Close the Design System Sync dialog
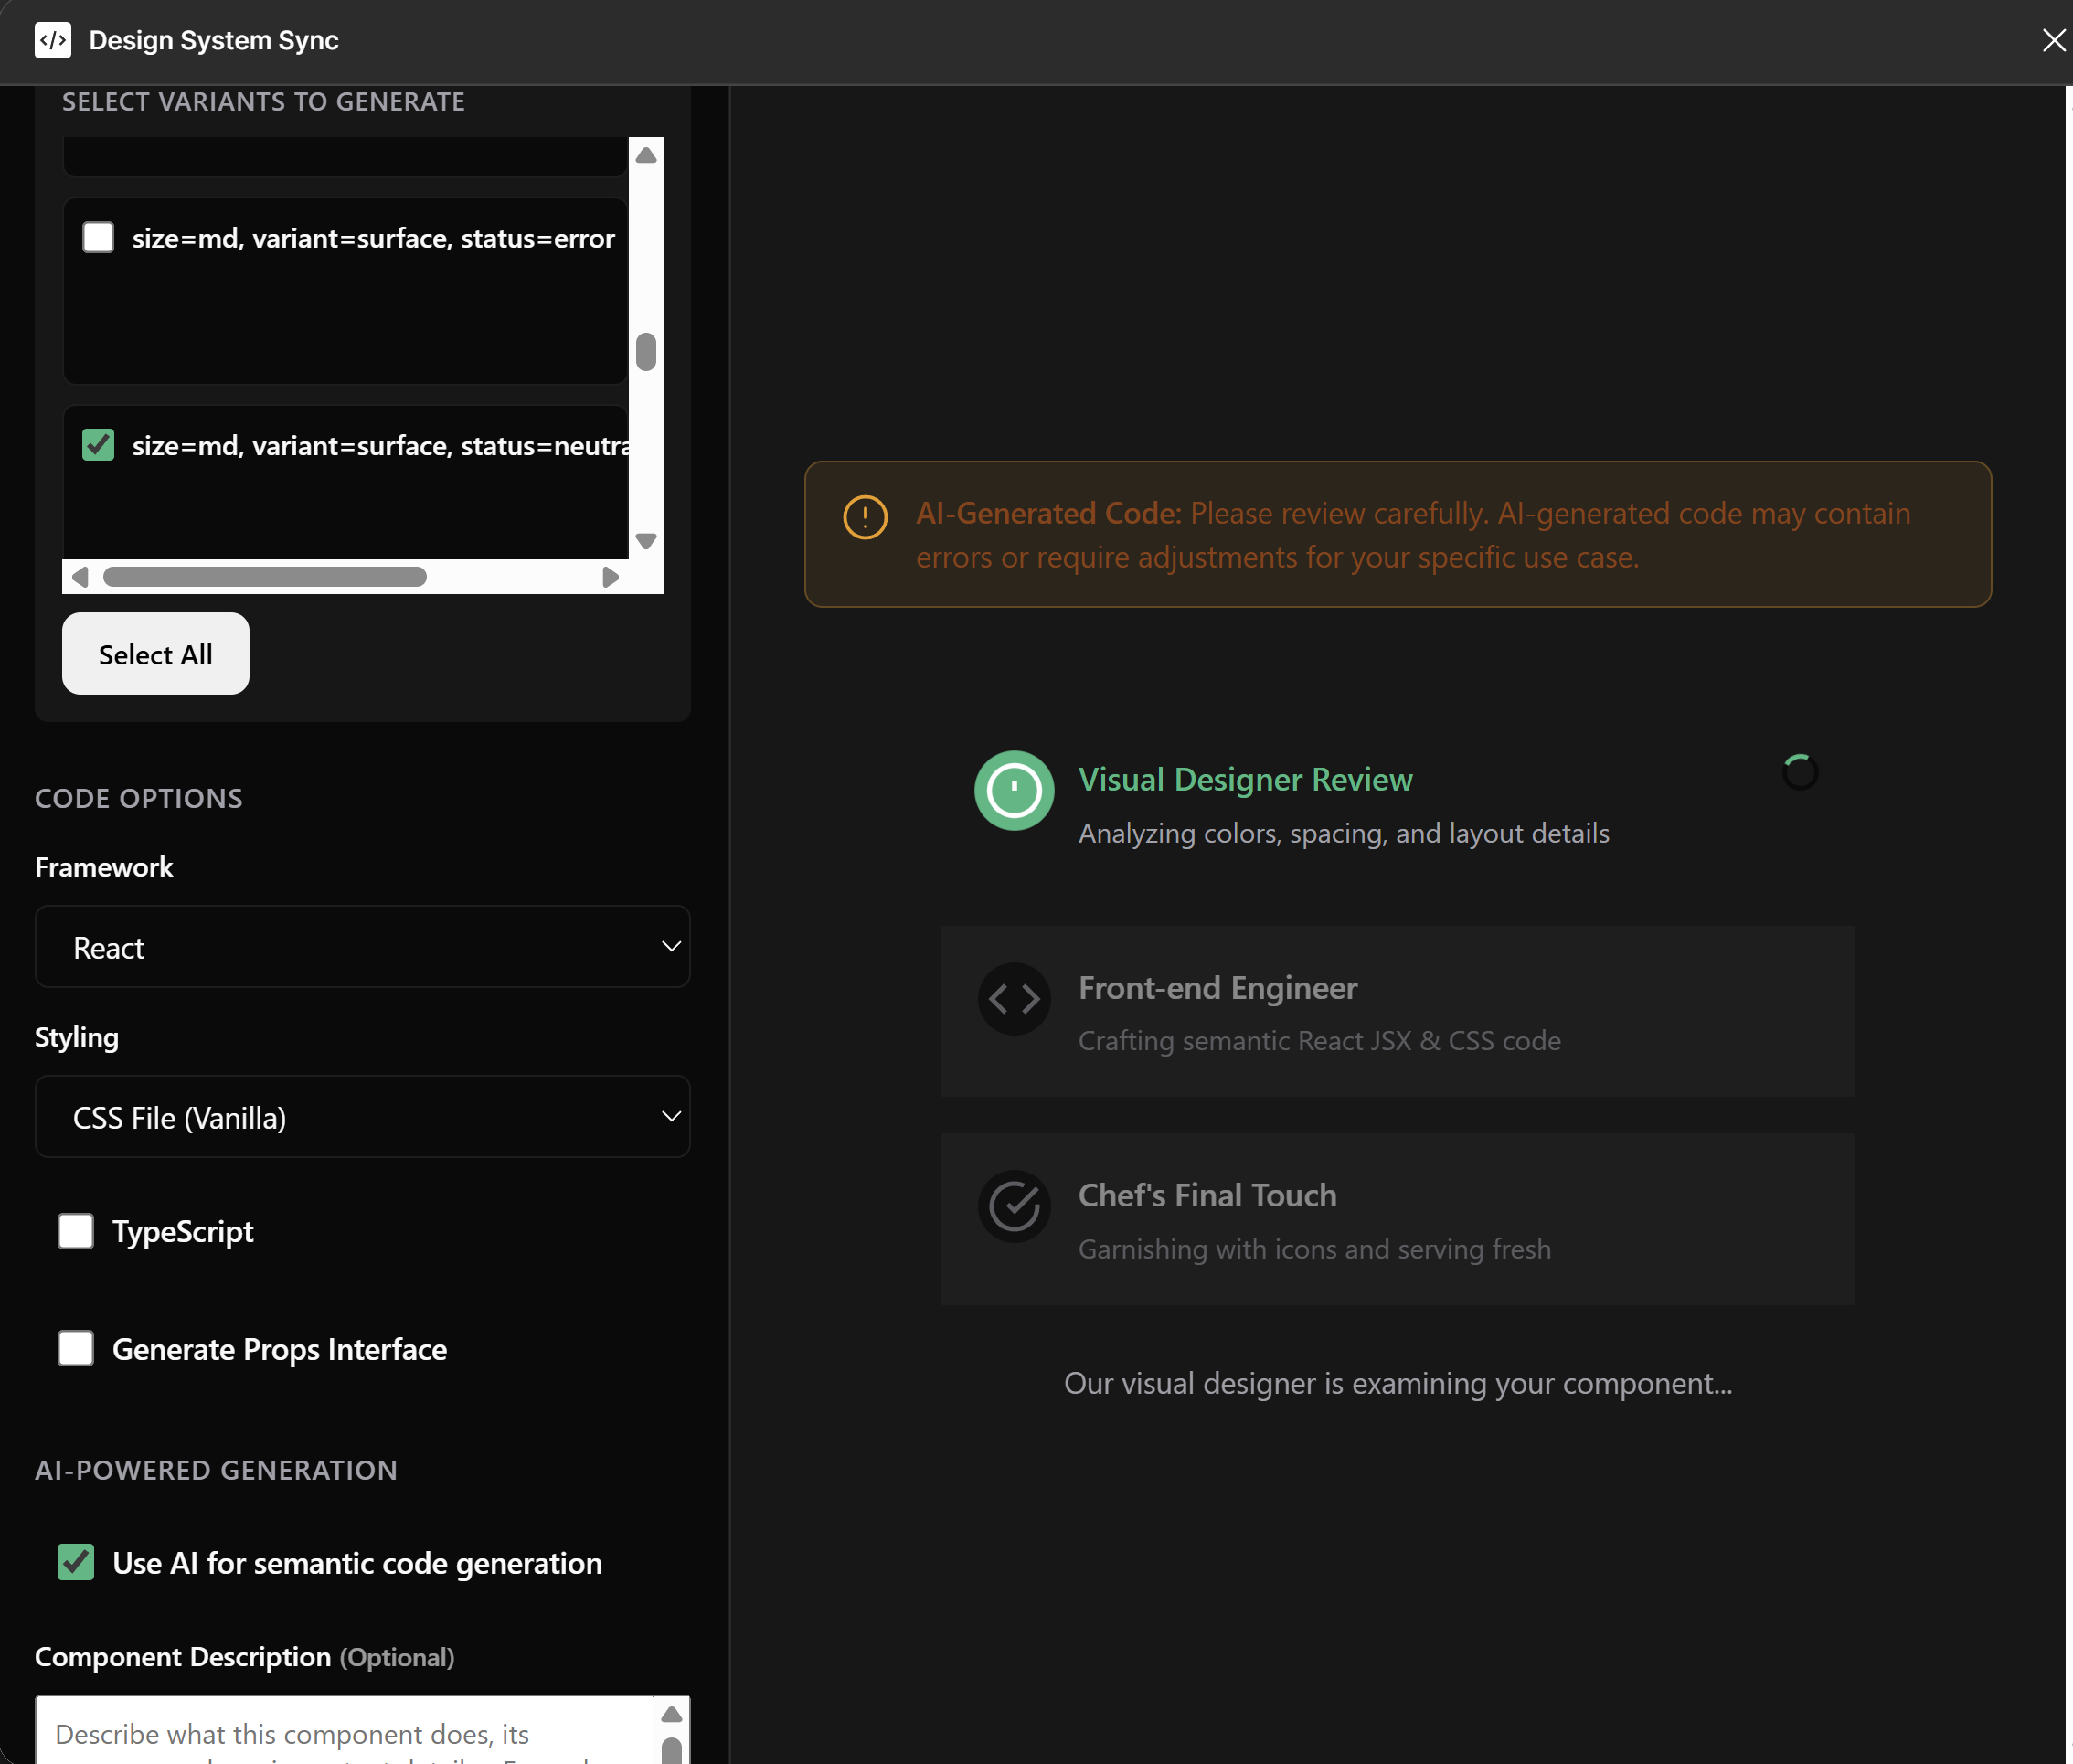This screenshot has height=1764, width=2073. point(2053,39)
